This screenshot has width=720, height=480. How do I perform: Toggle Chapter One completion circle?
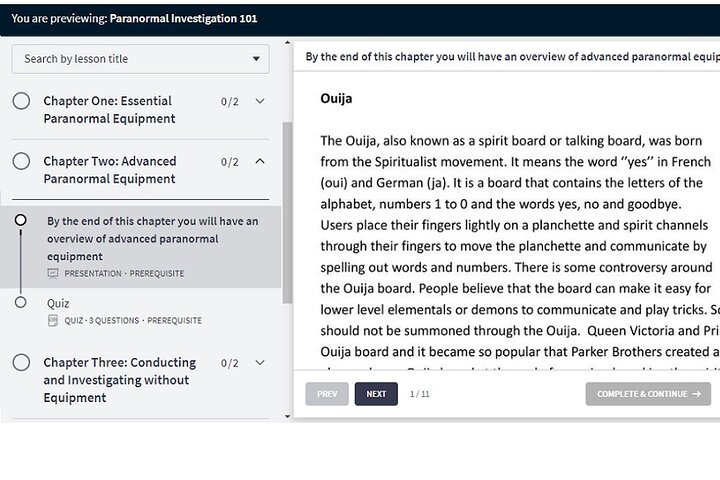pos(21,101)
